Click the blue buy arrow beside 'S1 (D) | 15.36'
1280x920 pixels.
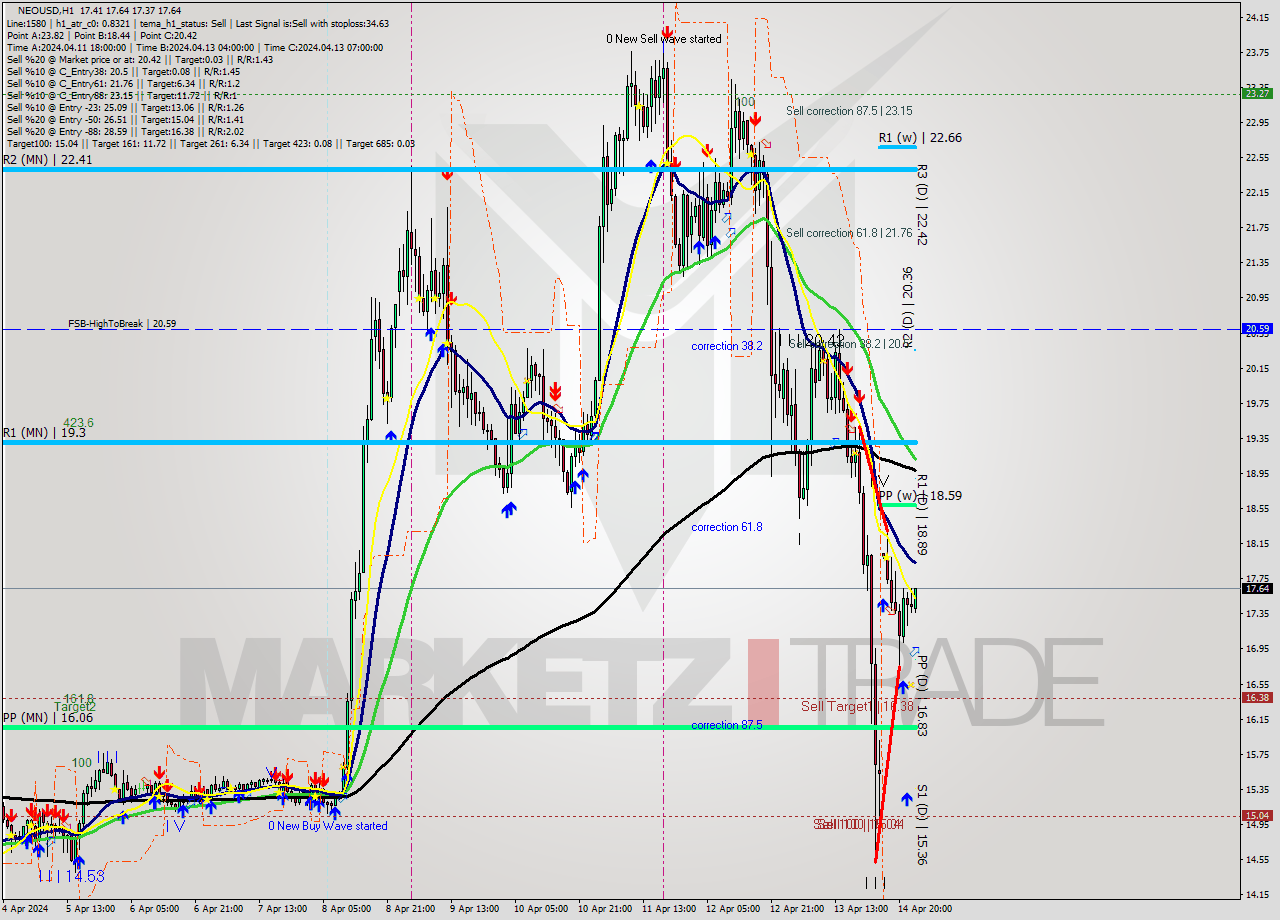click(907, 798)
